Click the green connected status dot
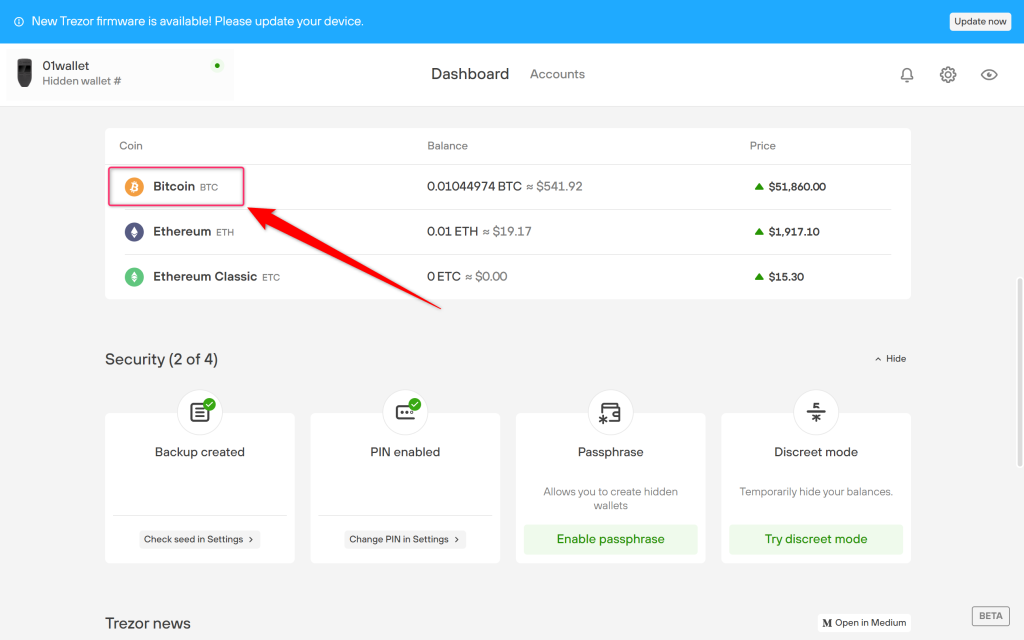The width and height of the screenshot is (1024, 640). pyautogui.click(x=217, y=65)
